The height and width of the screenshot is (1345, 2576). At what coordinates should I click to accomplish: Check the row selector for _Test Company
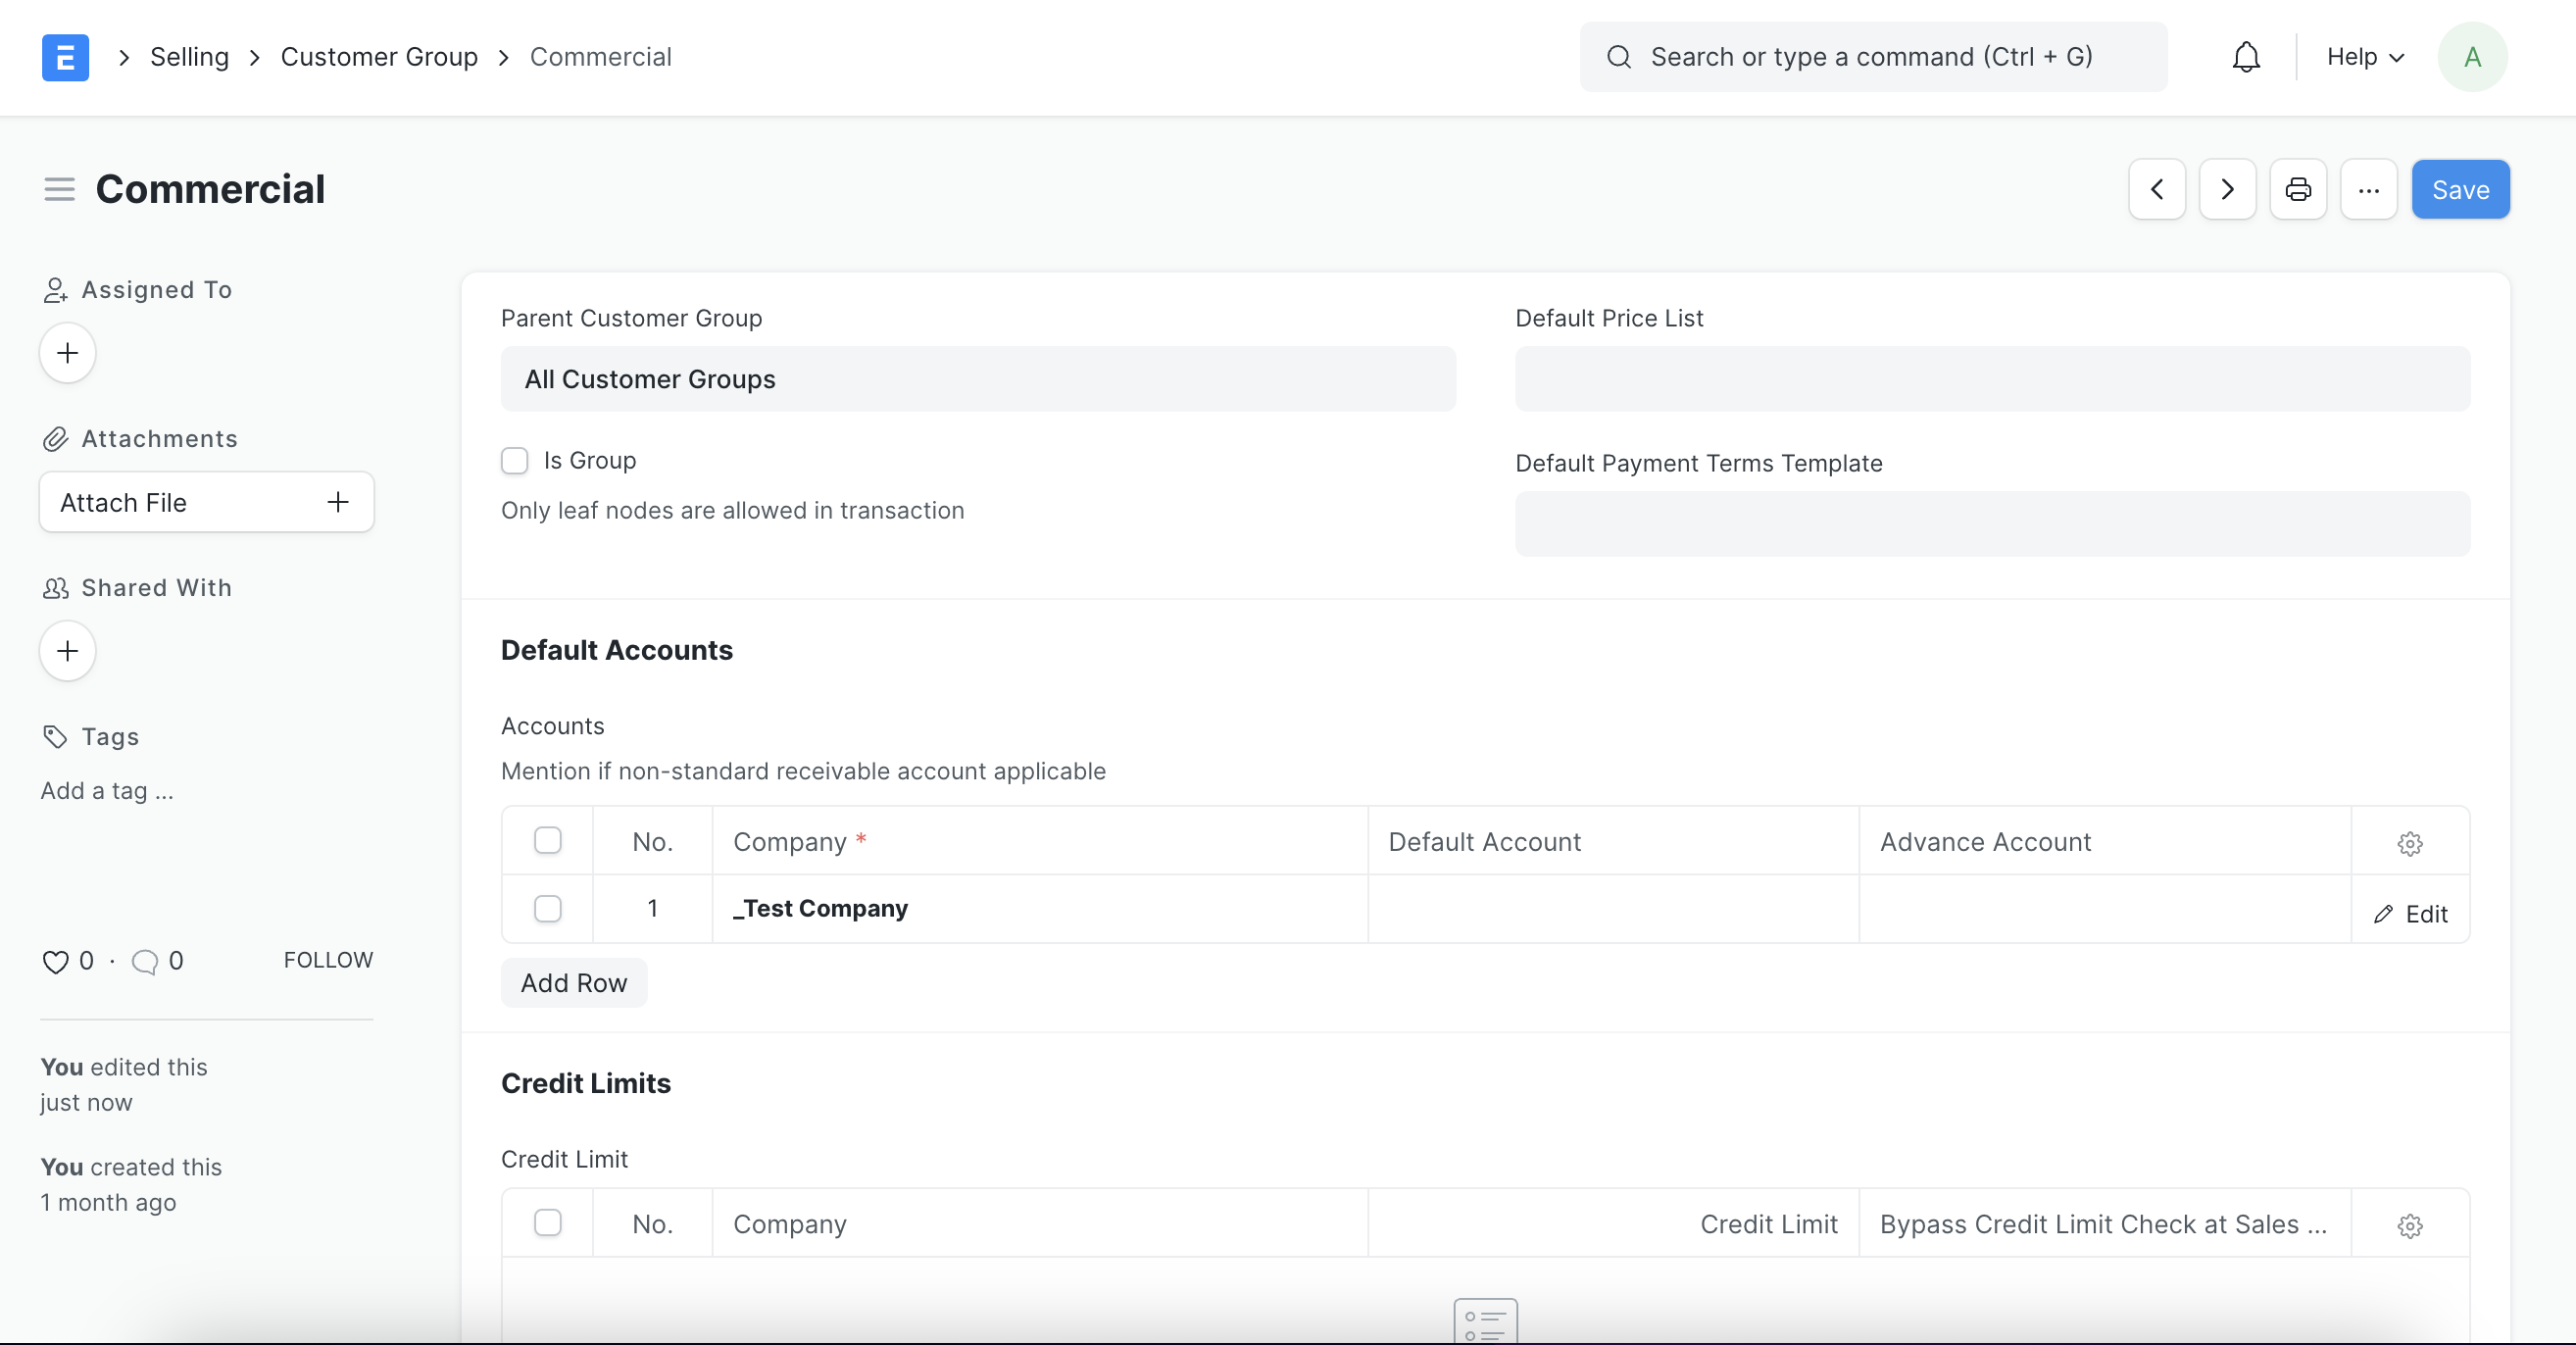pos(547,909)
